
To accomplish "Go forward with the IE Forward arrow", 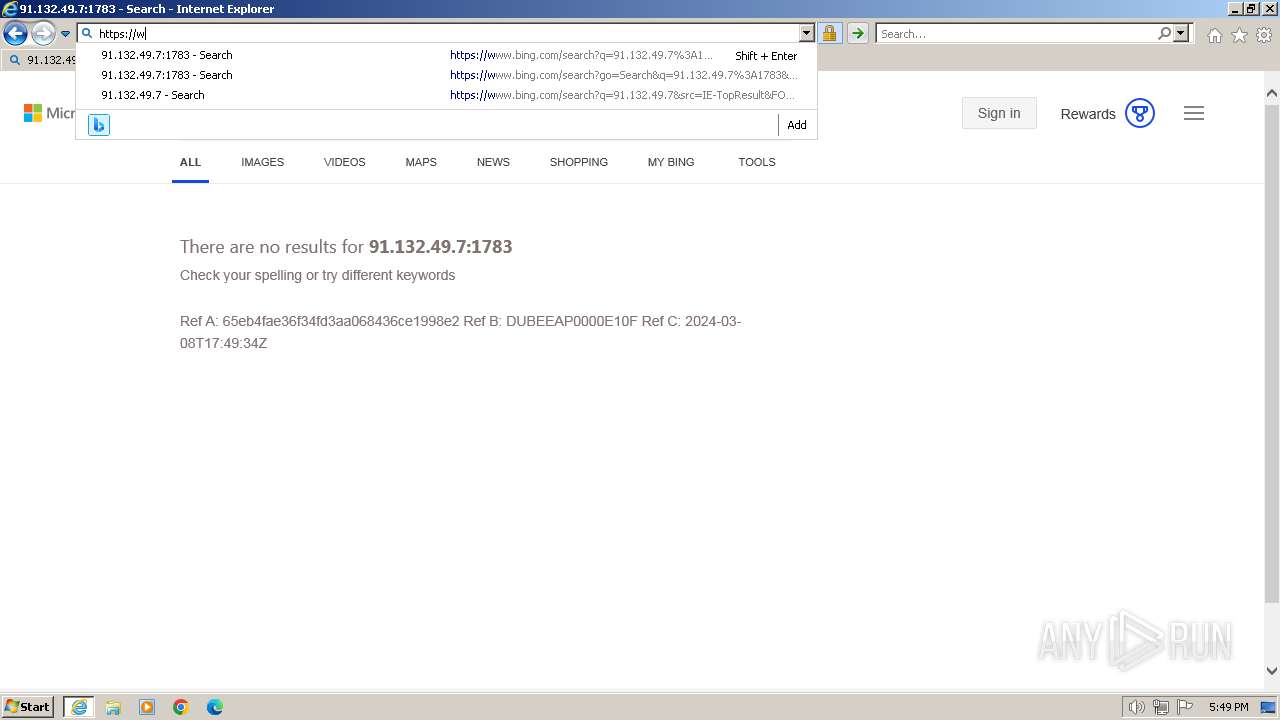I will [x=43, y=34].
